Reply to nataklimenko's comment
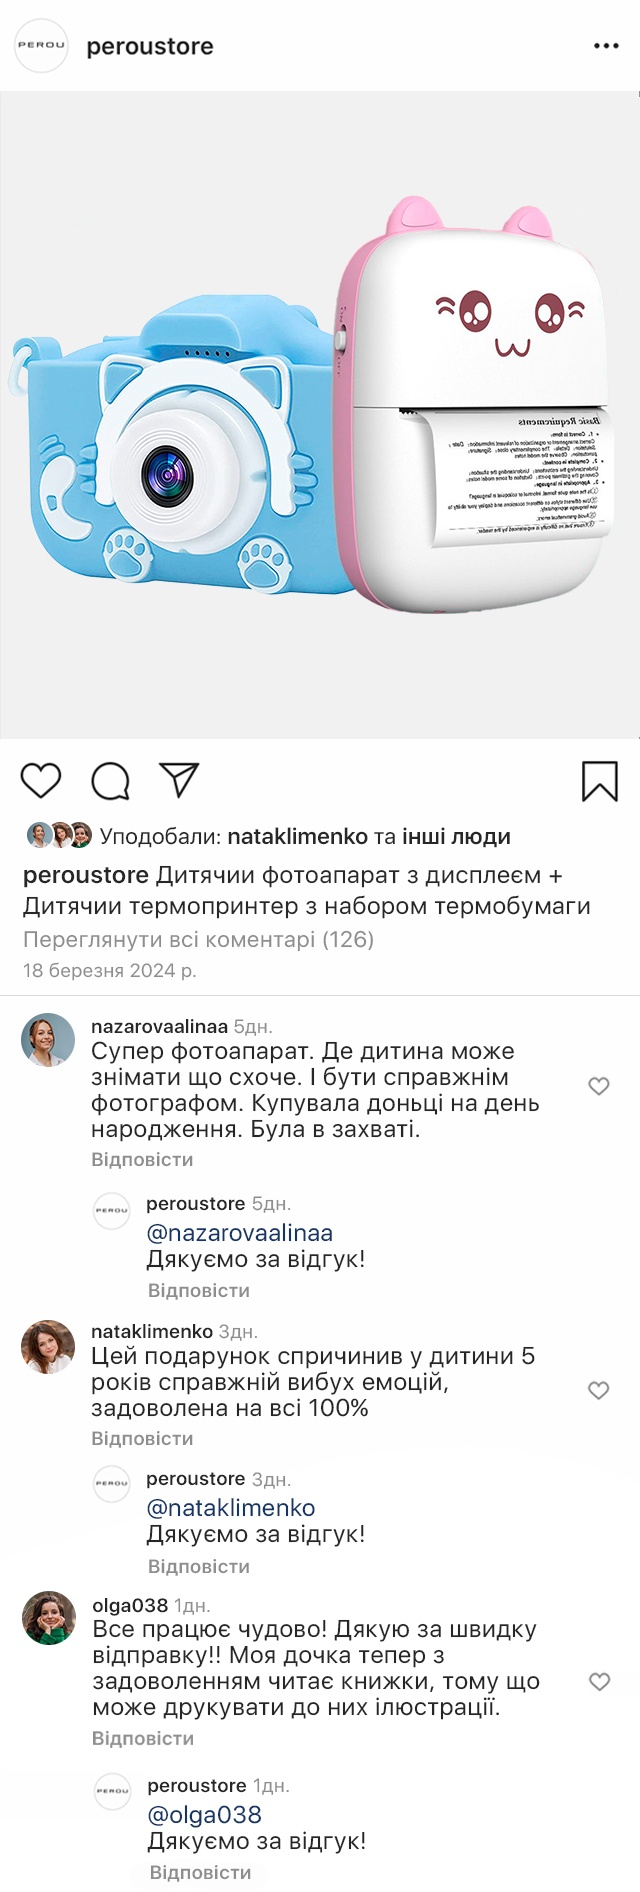The image size is (640, 1892). tap(142, 1439)
